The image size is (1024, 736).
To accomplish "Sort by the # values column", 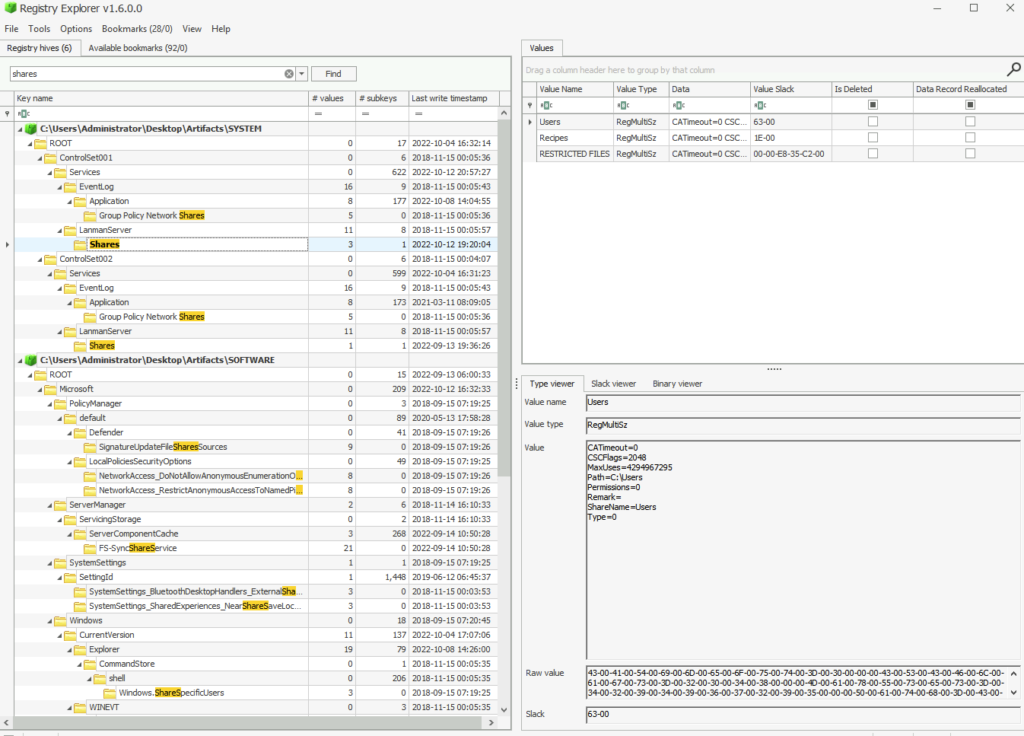I will tap(332, 98).
